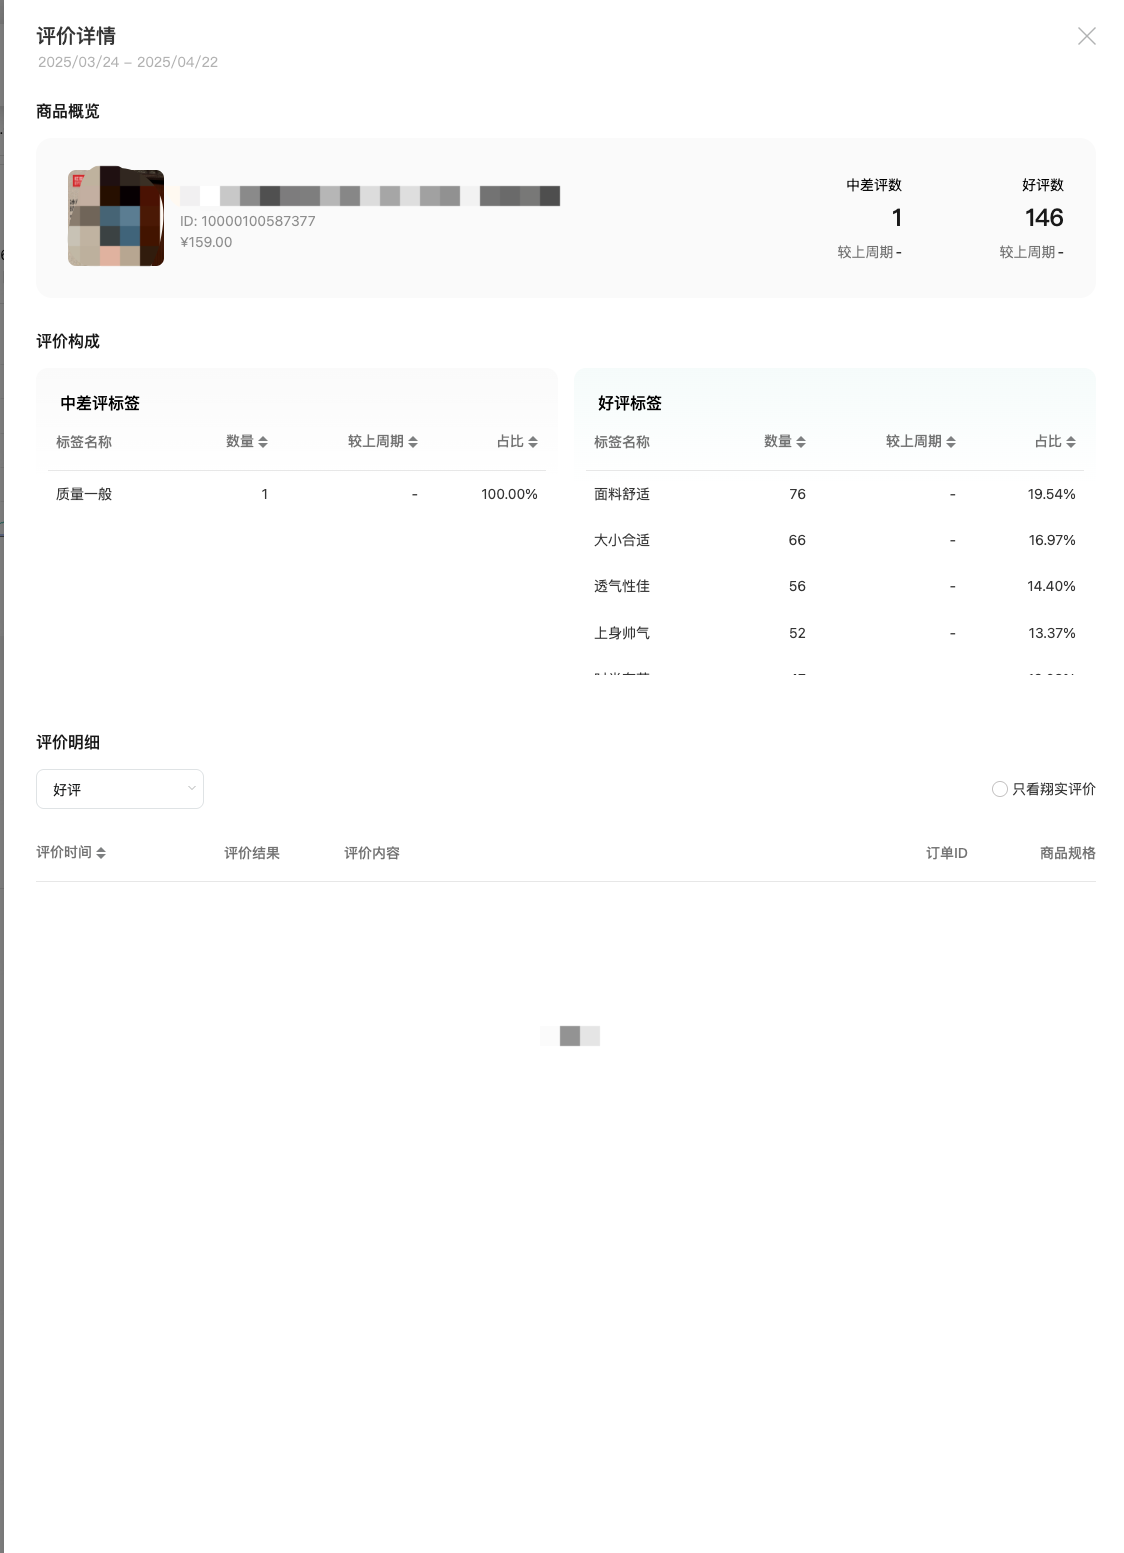
Task: Click the product thumbnail image
Action: point(116,217)
